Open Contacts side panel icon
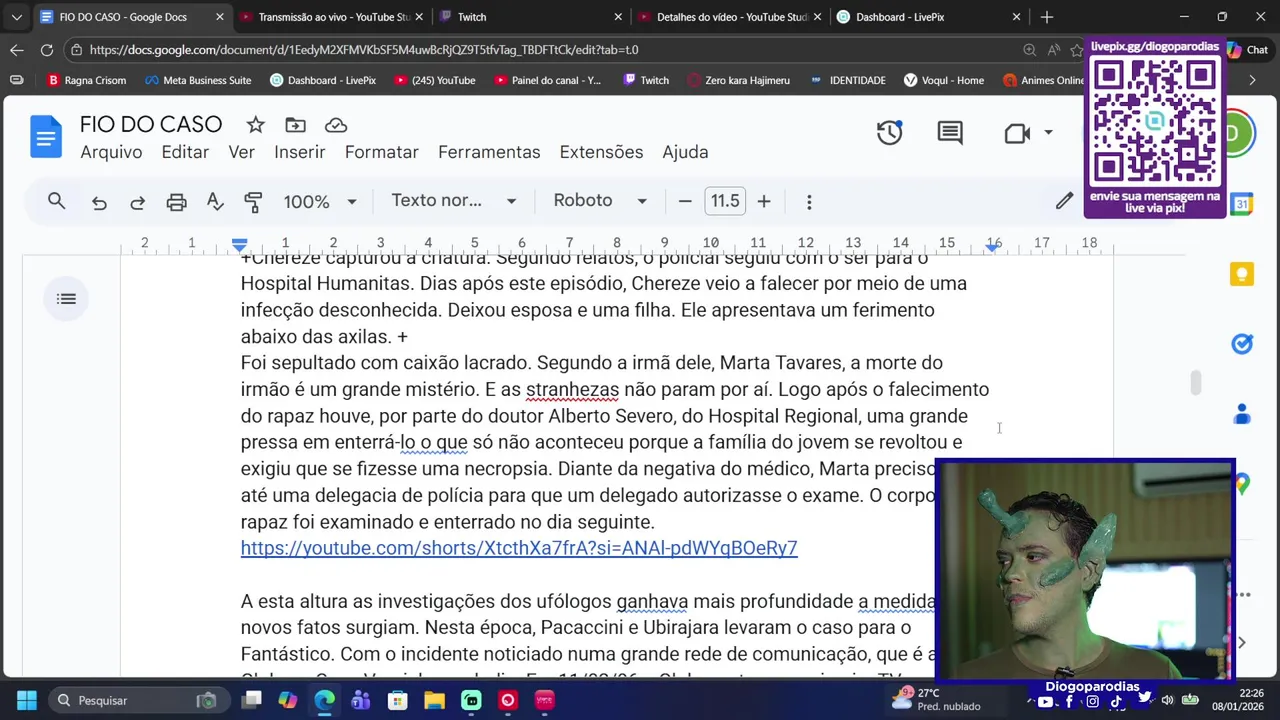This screenshot has width=1280, height=720. [x=1242, y=413]
